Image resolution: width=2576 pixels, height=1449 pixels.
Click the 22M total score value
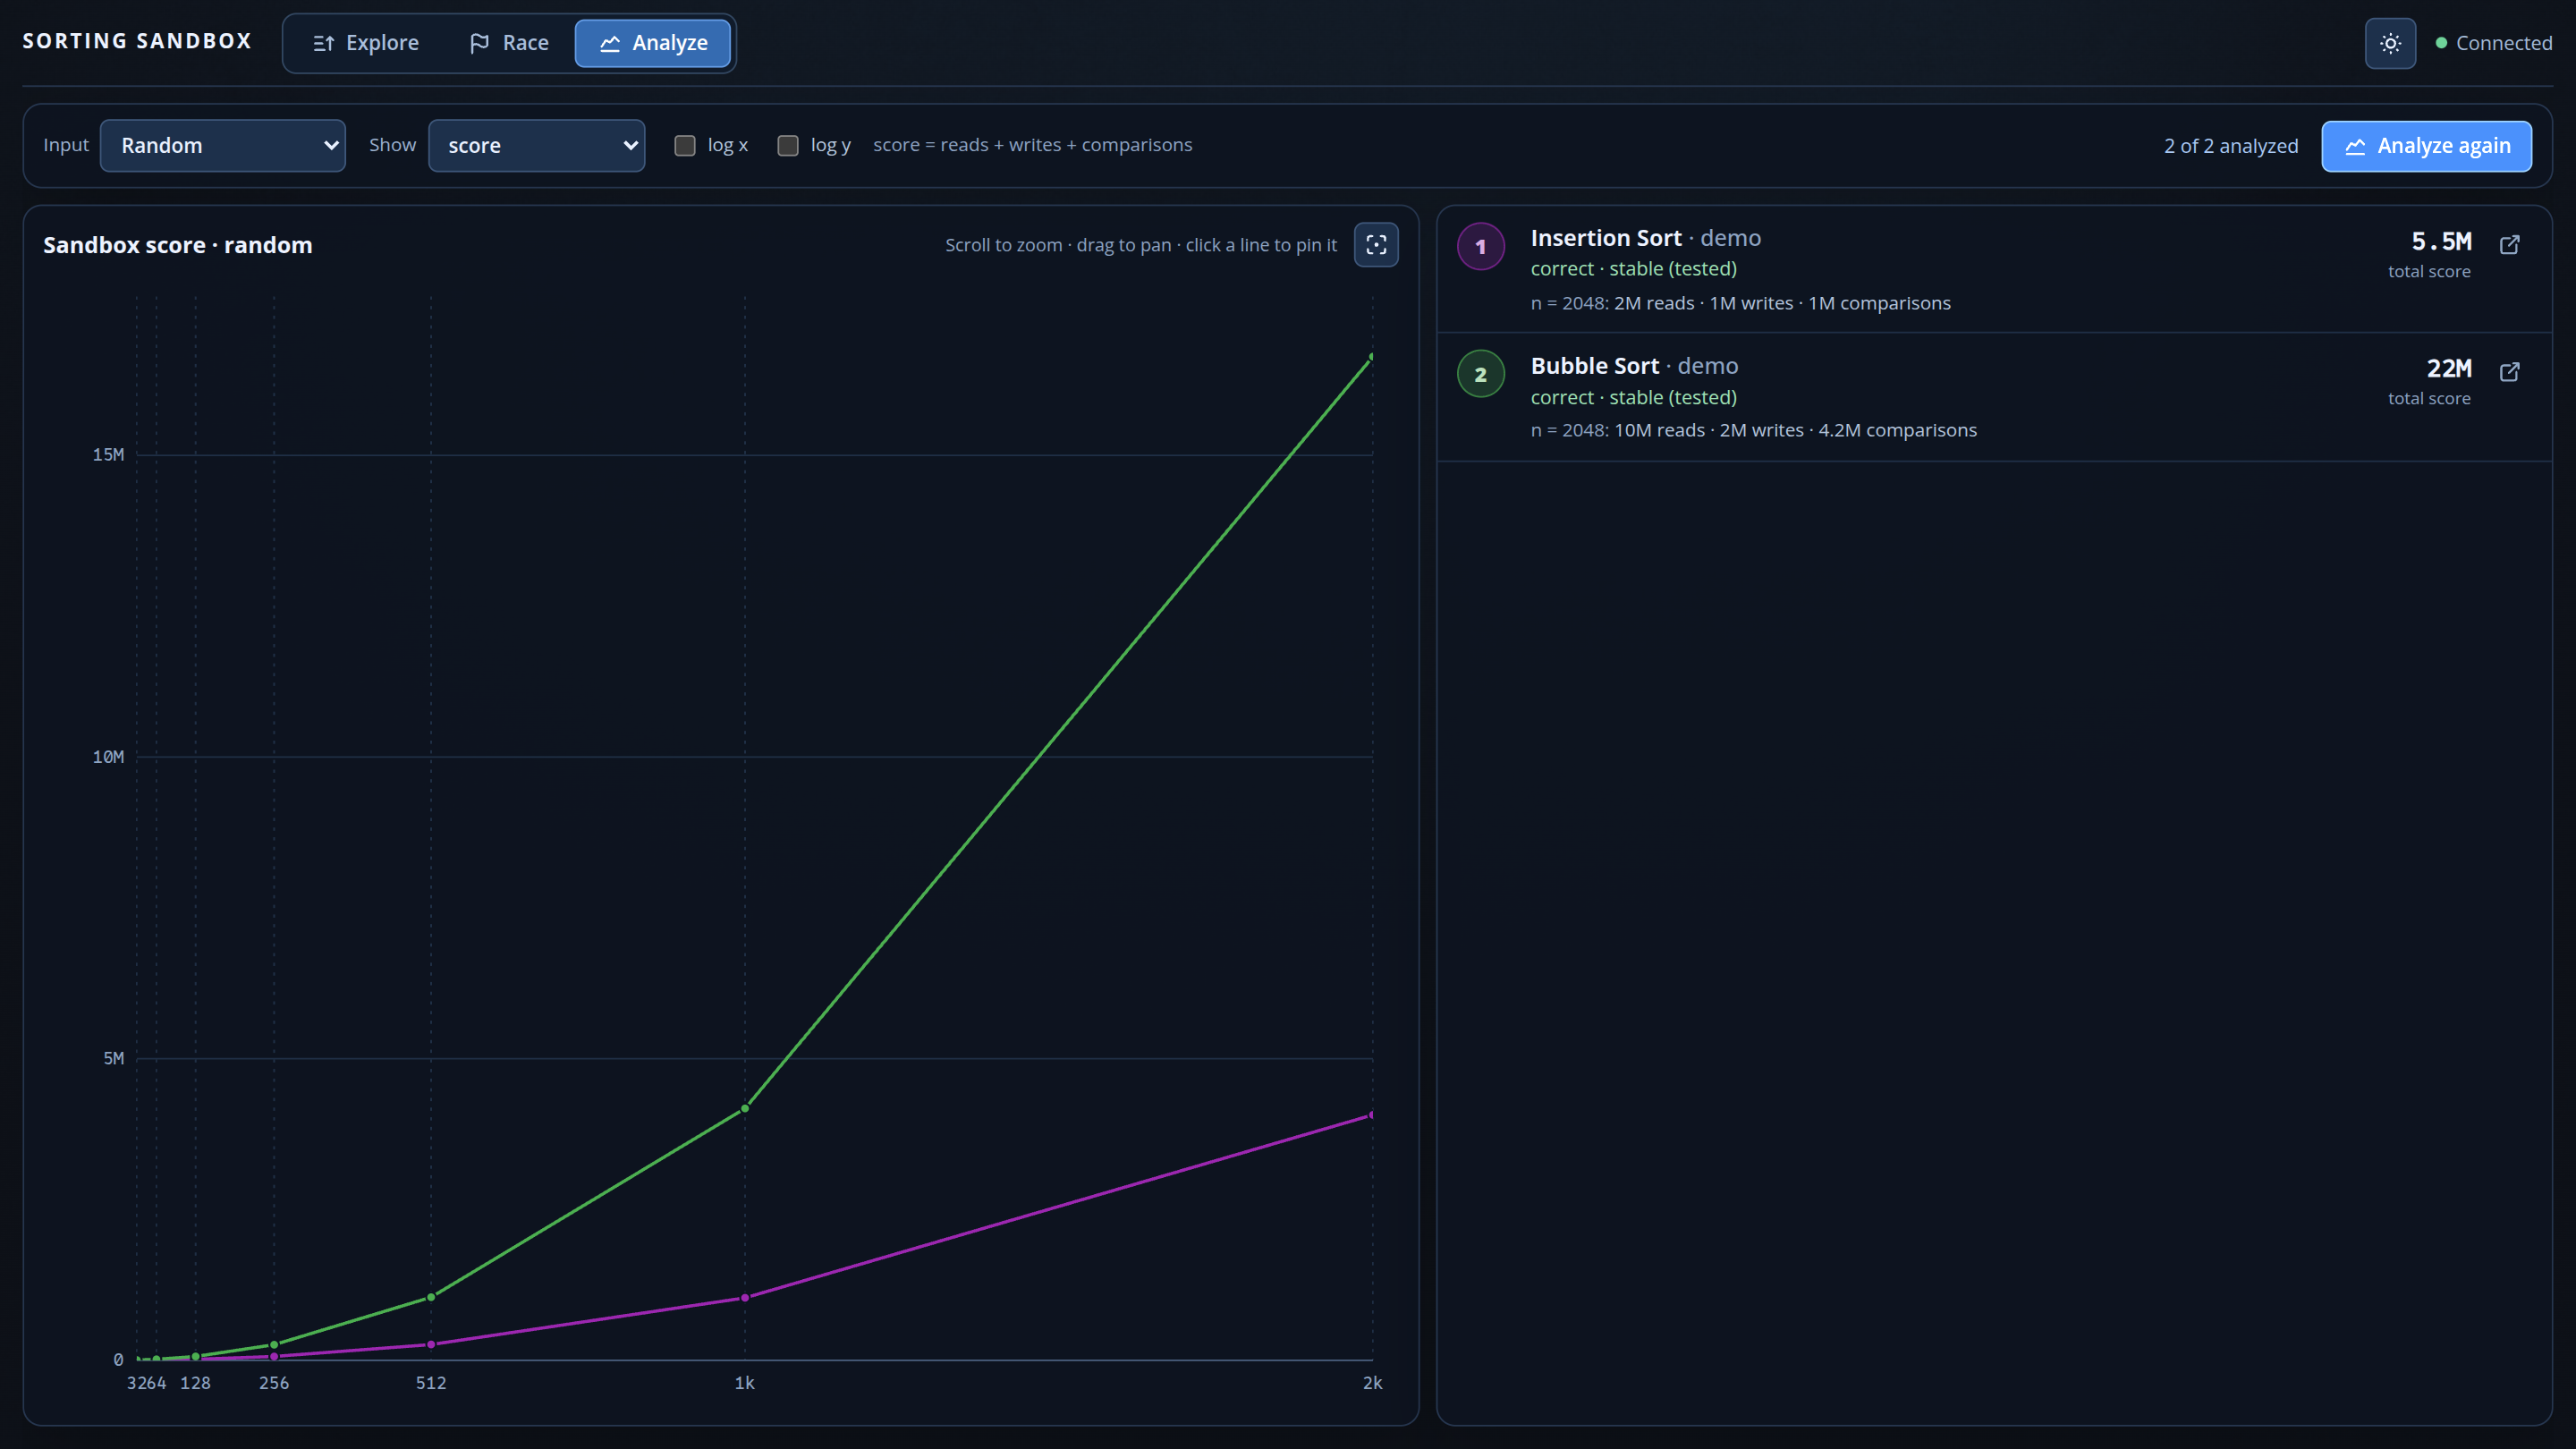tap(2449, 368)
